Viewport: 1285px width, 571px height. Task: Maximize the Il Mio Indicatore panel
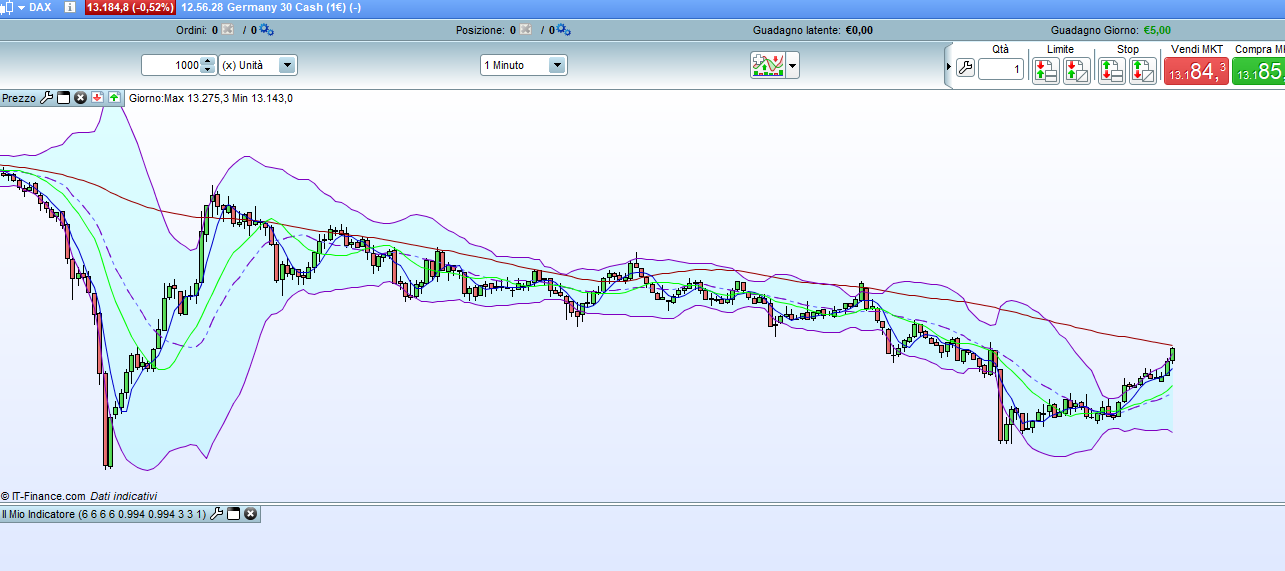(x=233, y=514)
